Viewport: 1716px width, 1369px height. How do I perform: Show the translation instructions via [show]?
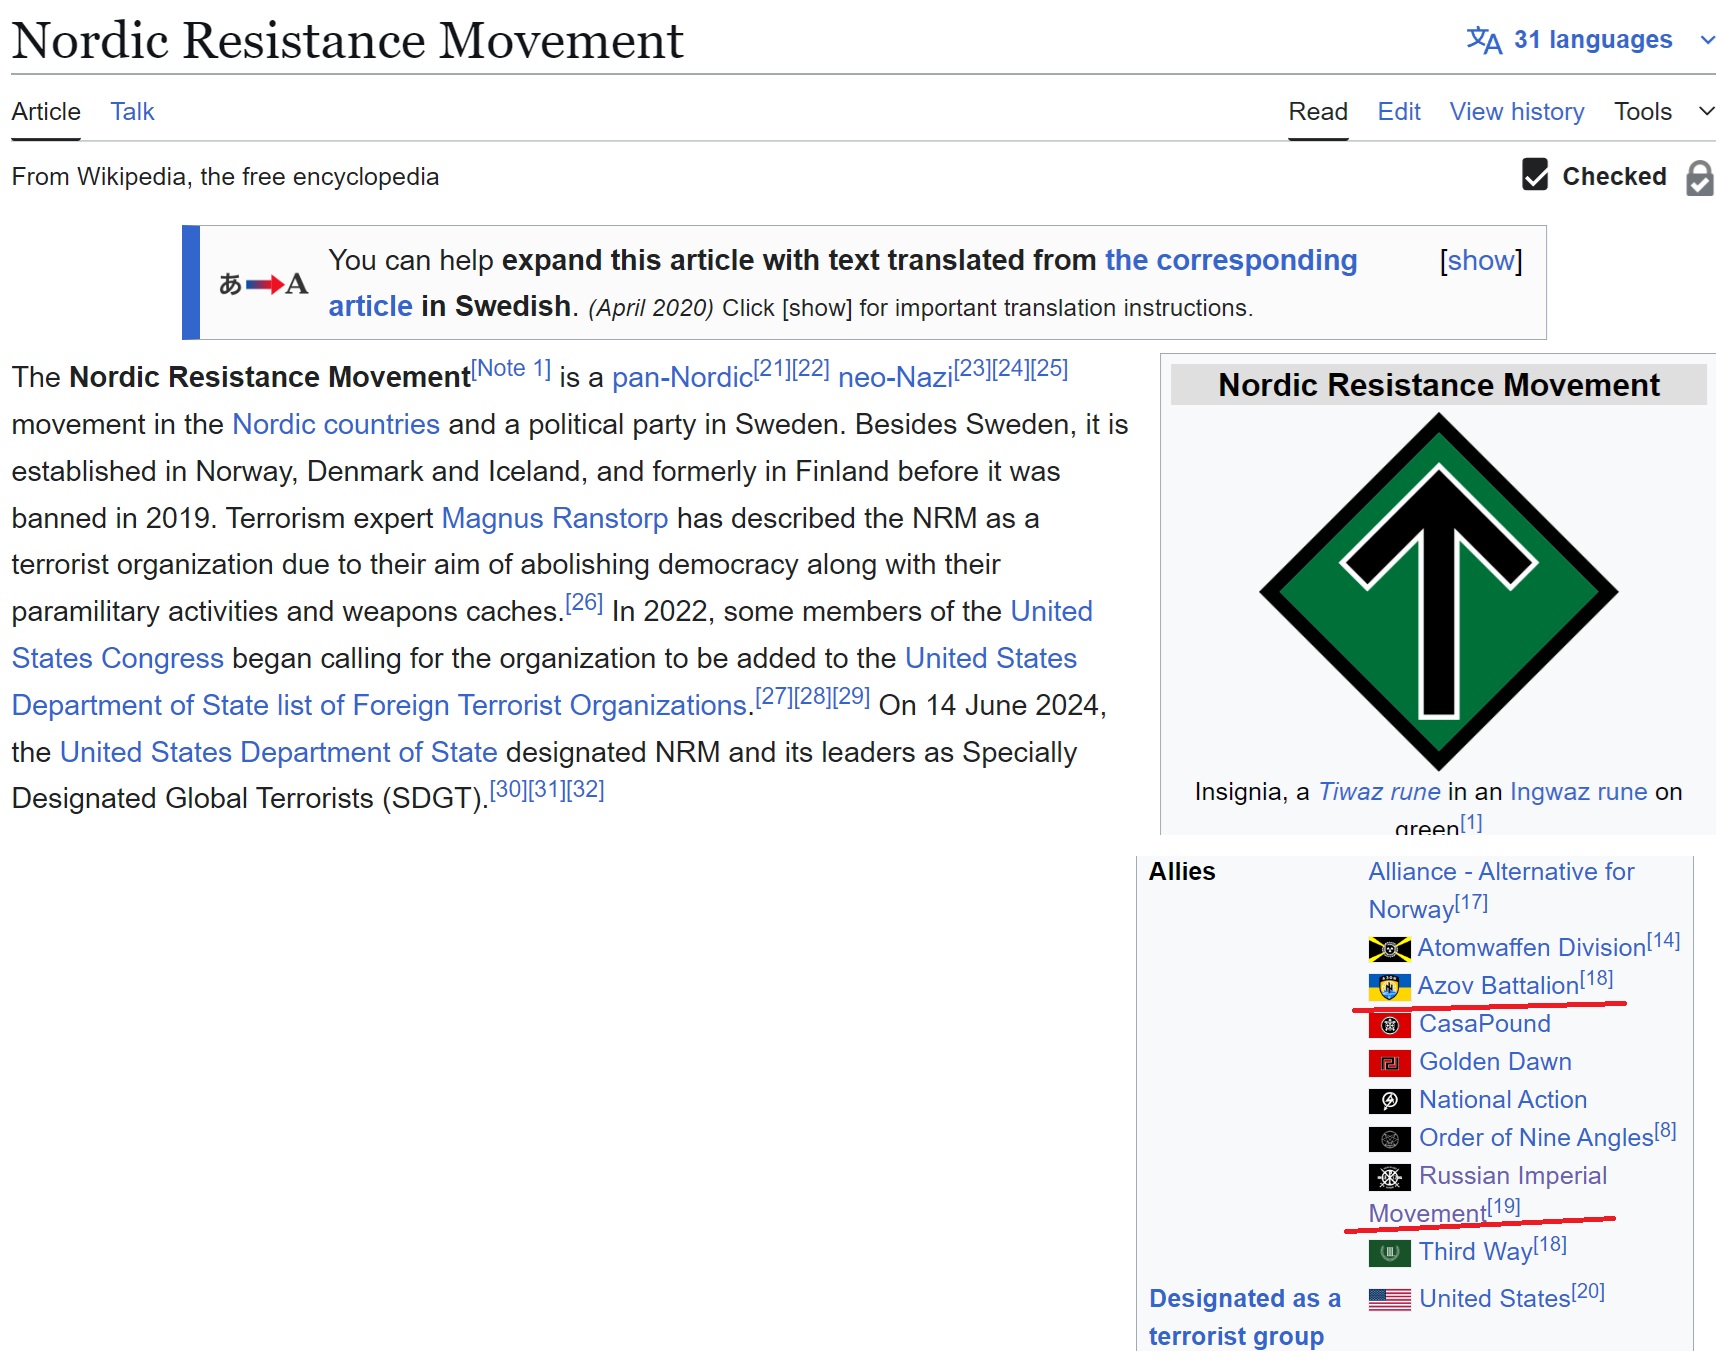point(1481,261)
